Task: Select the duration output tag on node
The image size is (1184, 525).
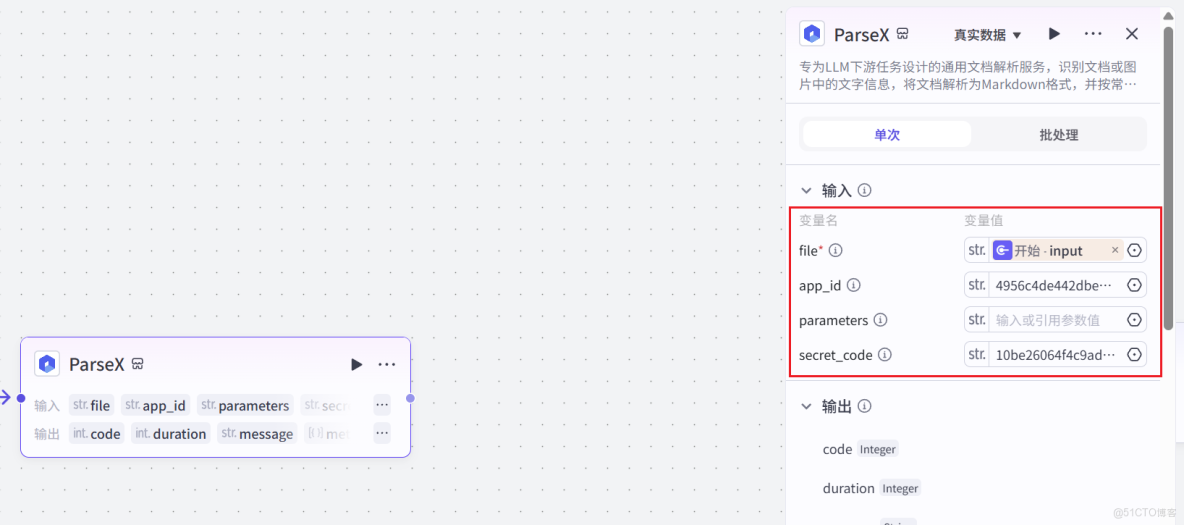Action: coord(171,434)
